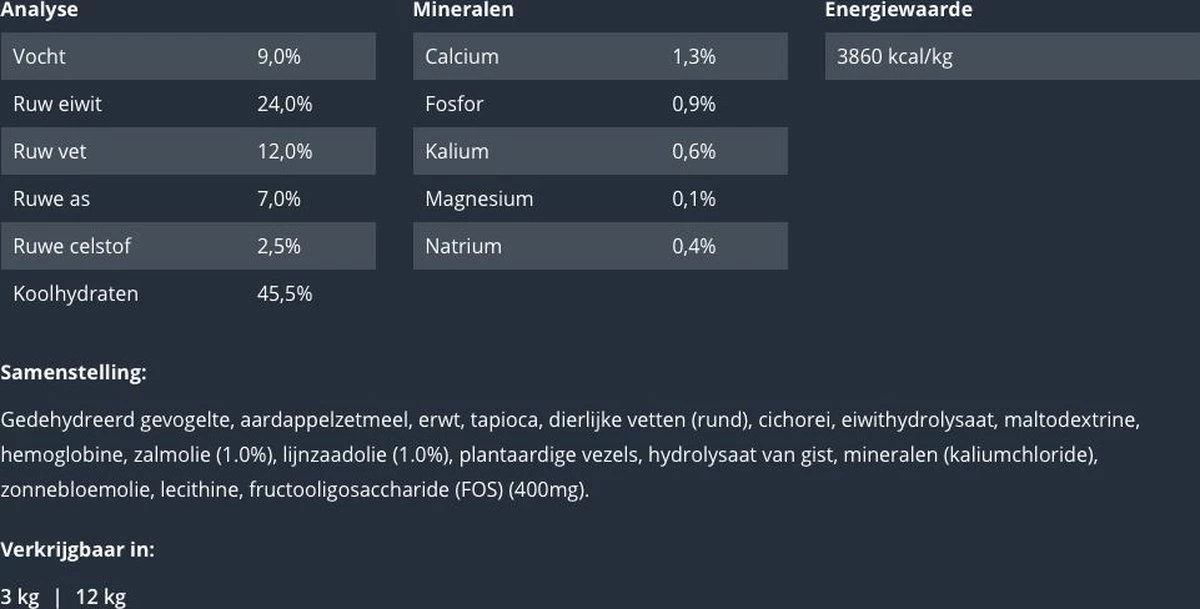Click the Ruw eiwit 24,0% row
The width and height of the screenshot is (1200, 609).
tap(188, 104)
